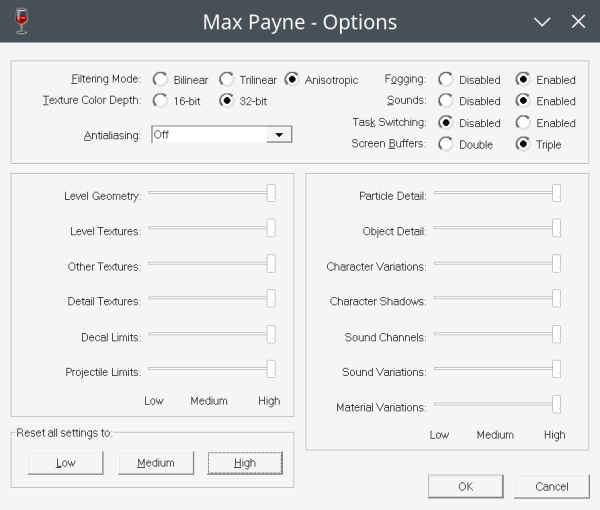Click the Wine glass icon in title bar
The height and width of the screenshot is (510, 600).
[x=21, y=21]
